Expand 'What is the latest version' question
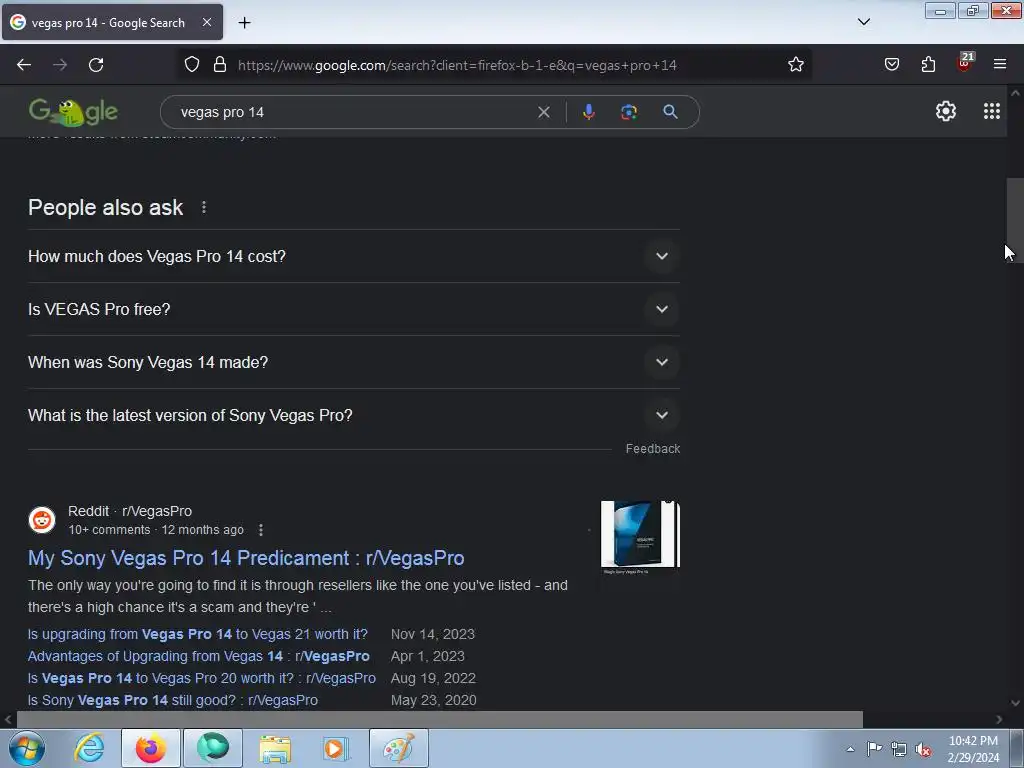The width and height of the screenshot is (1024, 768). point(354,415)
